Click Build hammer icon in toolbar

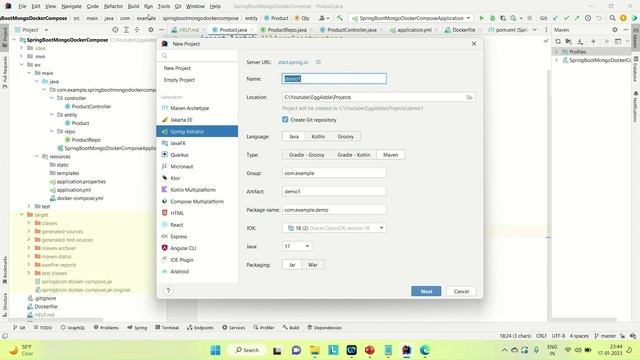coord(340,18)
